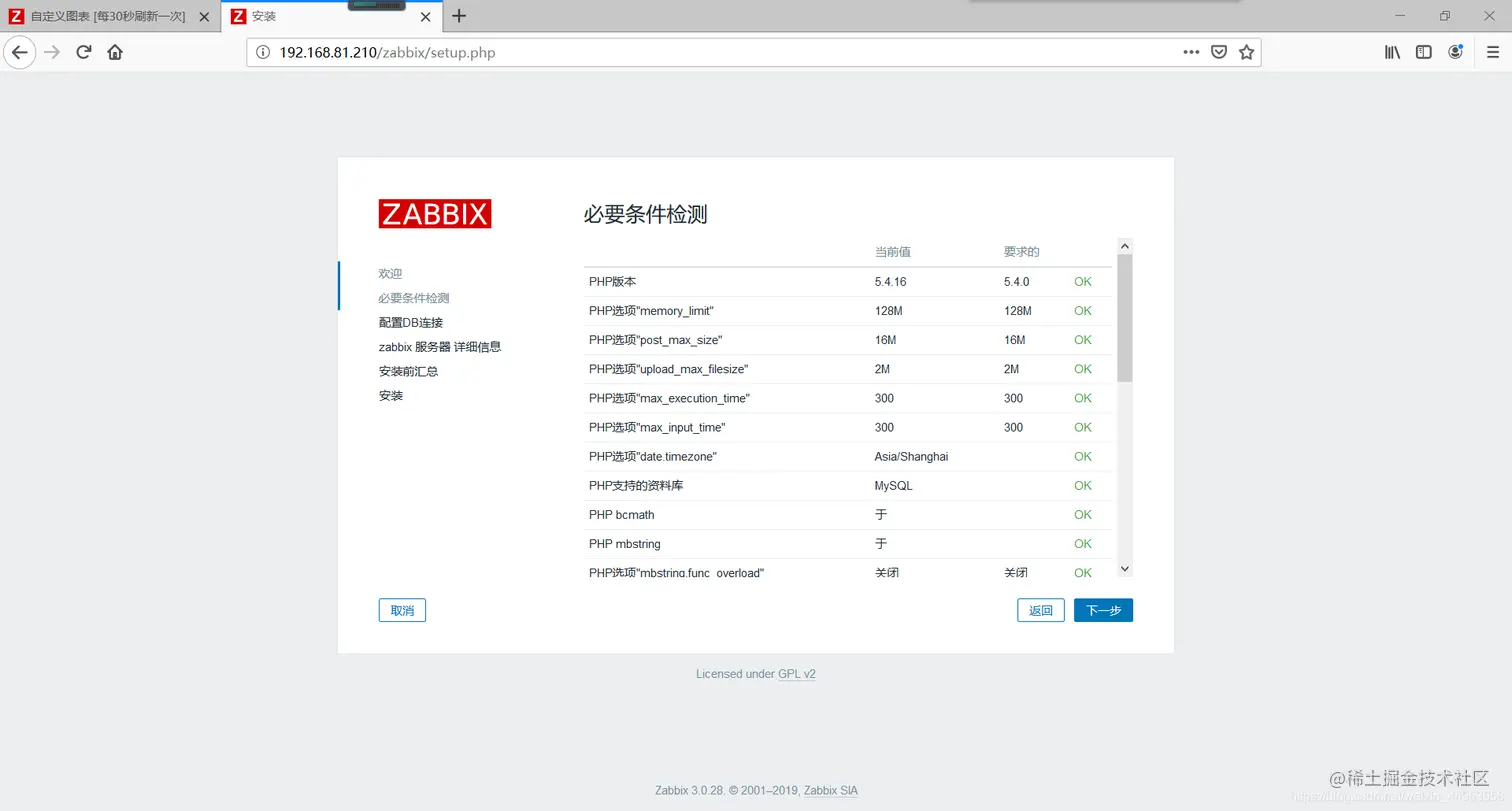1512x811 pixels.
Task: Close the 安装 tab
Action: coord(426,16)
